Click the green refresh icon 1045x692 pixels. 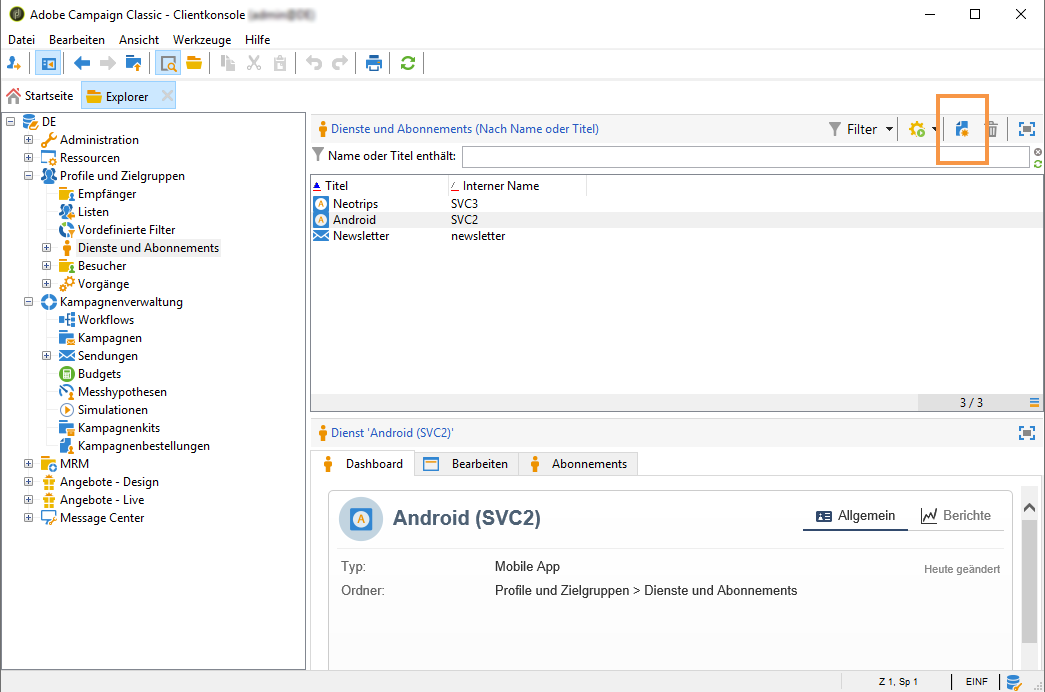click(408, 63)
